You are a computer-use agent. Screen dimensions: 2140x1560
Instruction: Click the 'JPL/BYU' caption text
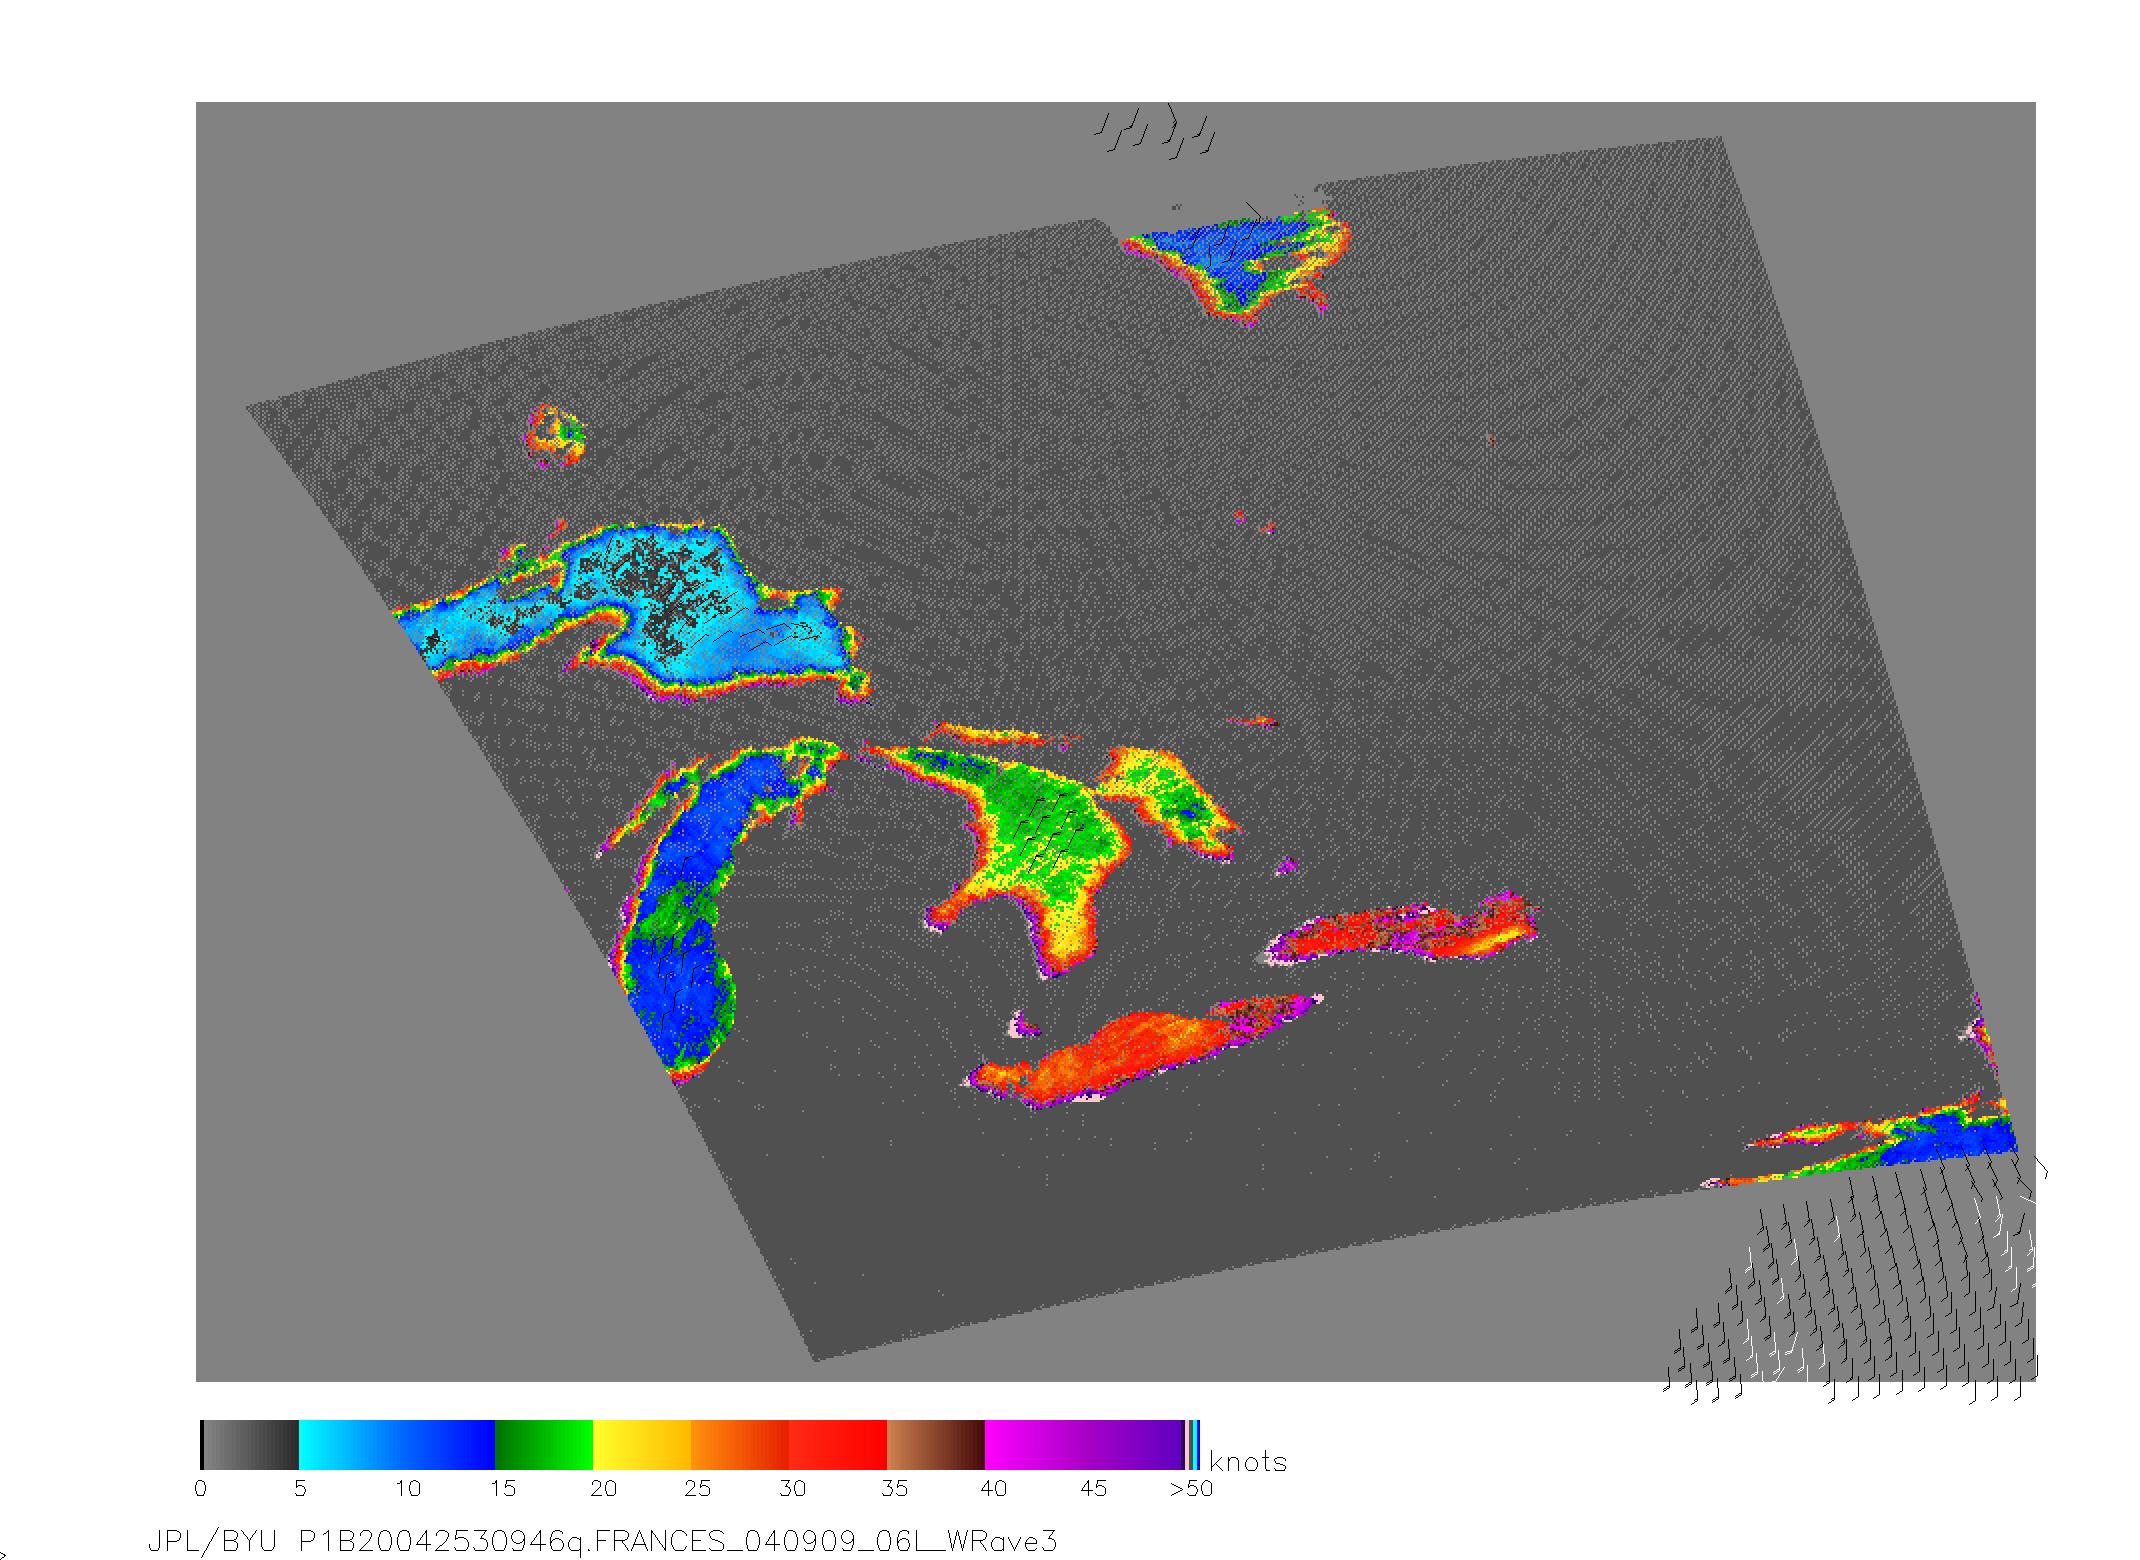point(212,1542)
